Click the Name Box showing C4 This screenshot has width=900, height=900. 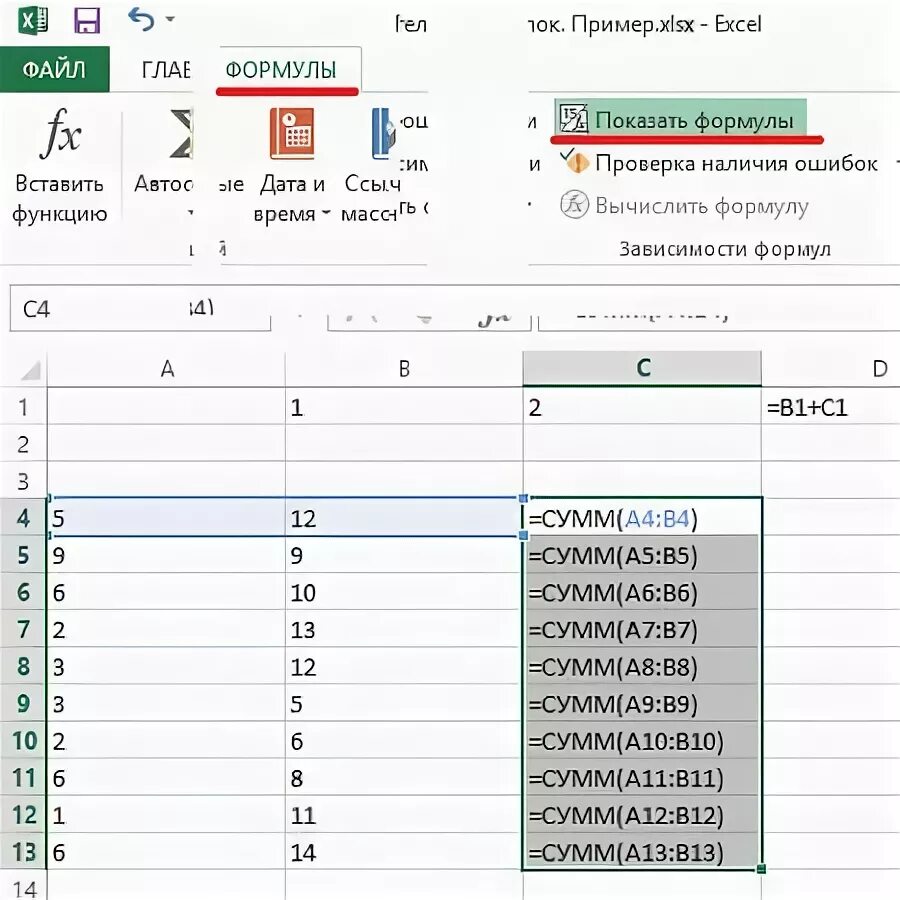pyautogui.click(x=140, y=309)
